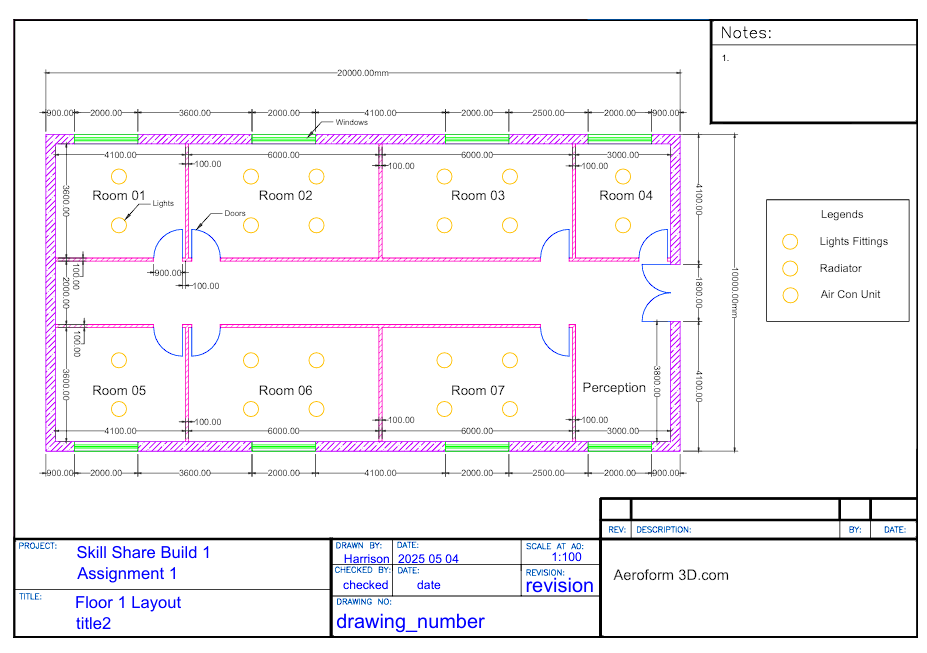Pick the 'Lights' leader annotation

[163, 203]
